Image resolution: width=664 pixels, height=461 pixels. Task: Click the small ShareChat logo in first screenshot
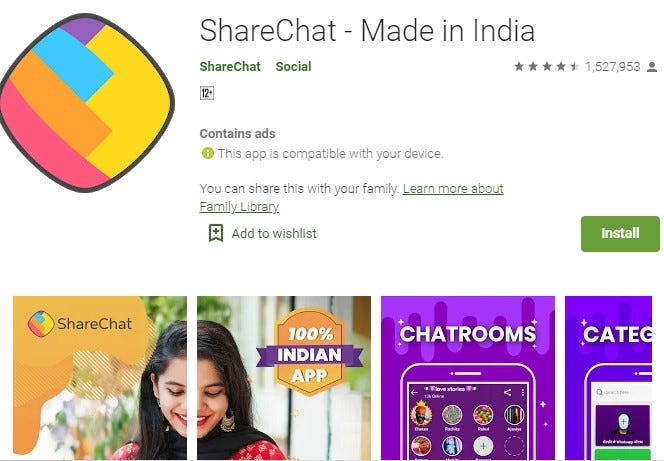click(41, 324)
